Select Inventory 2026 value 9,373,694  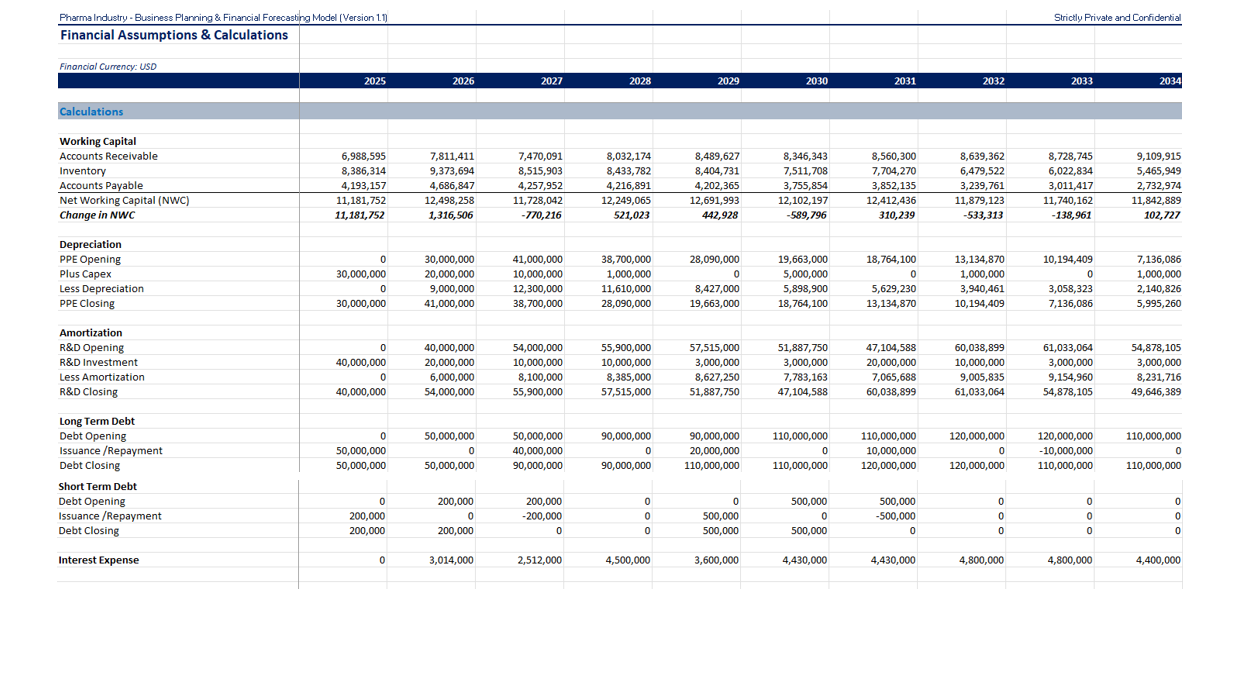(452, 171)
